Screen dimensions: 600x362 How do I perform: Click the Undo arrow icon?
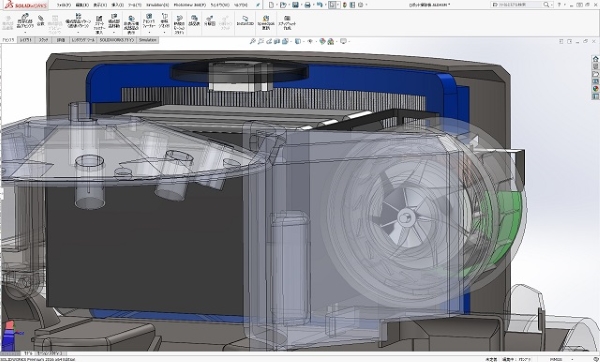click(x=319, y=5)
